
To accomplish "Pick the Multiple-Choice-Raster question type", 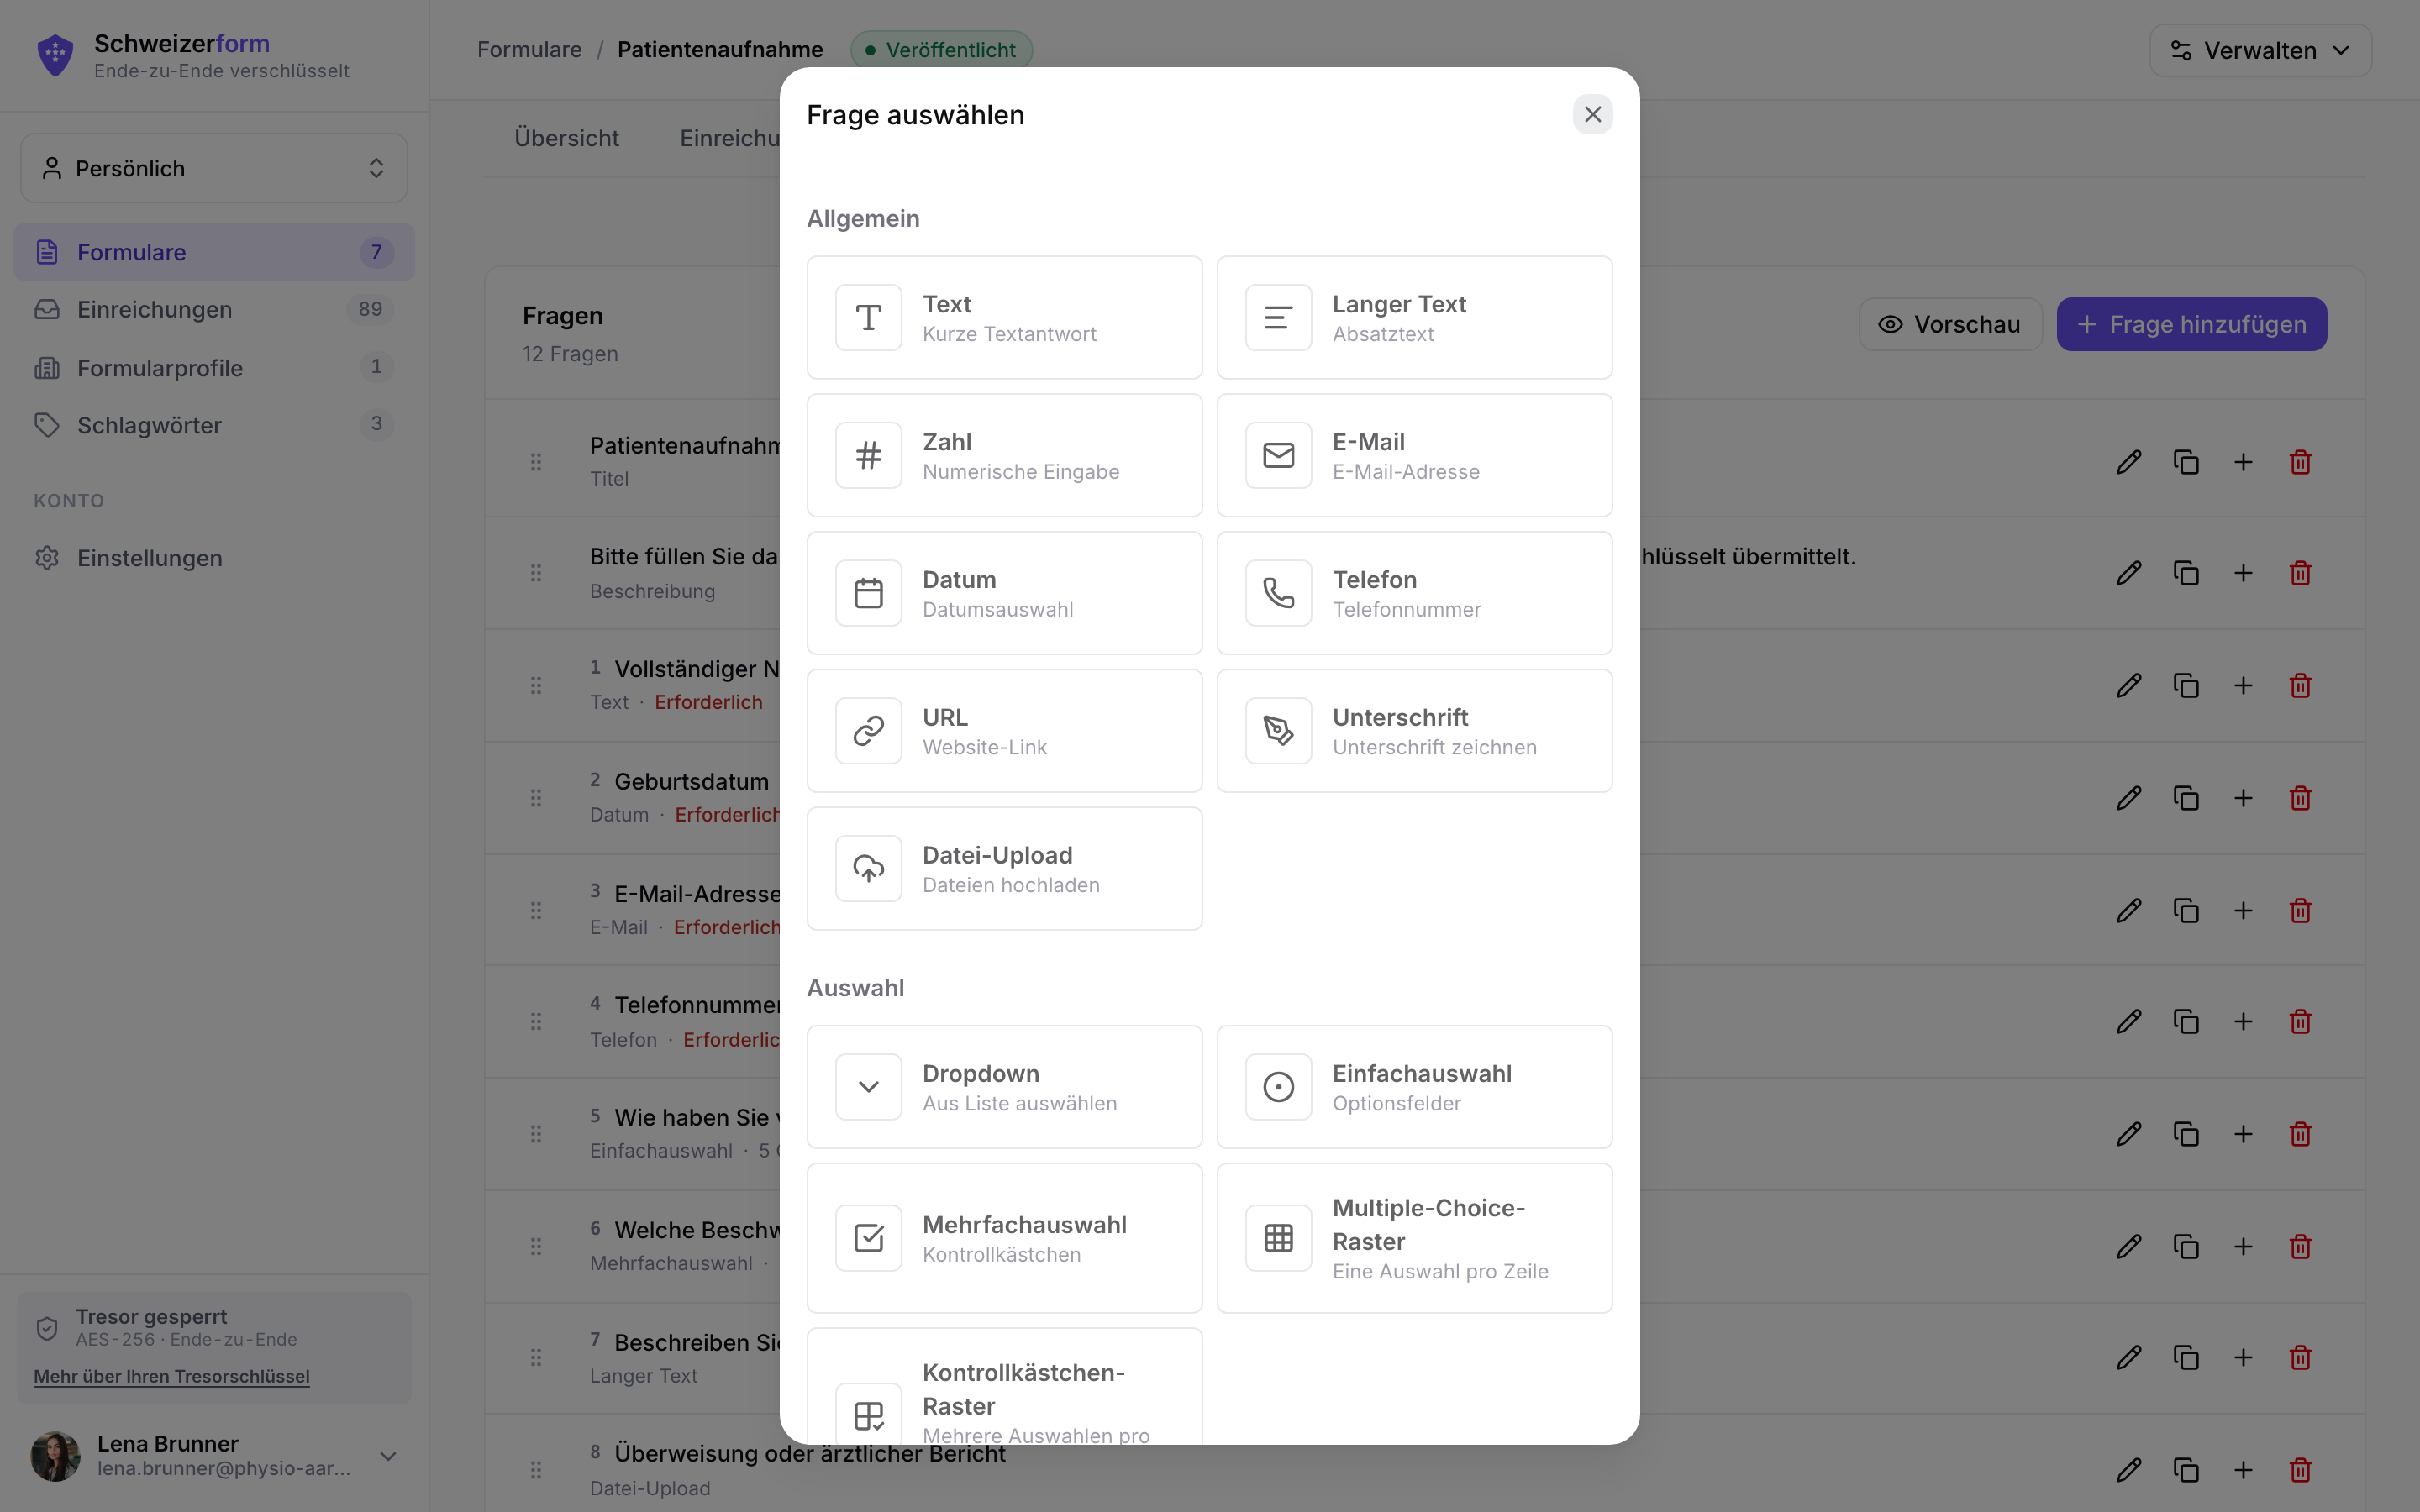I will pos(1414,1238).
